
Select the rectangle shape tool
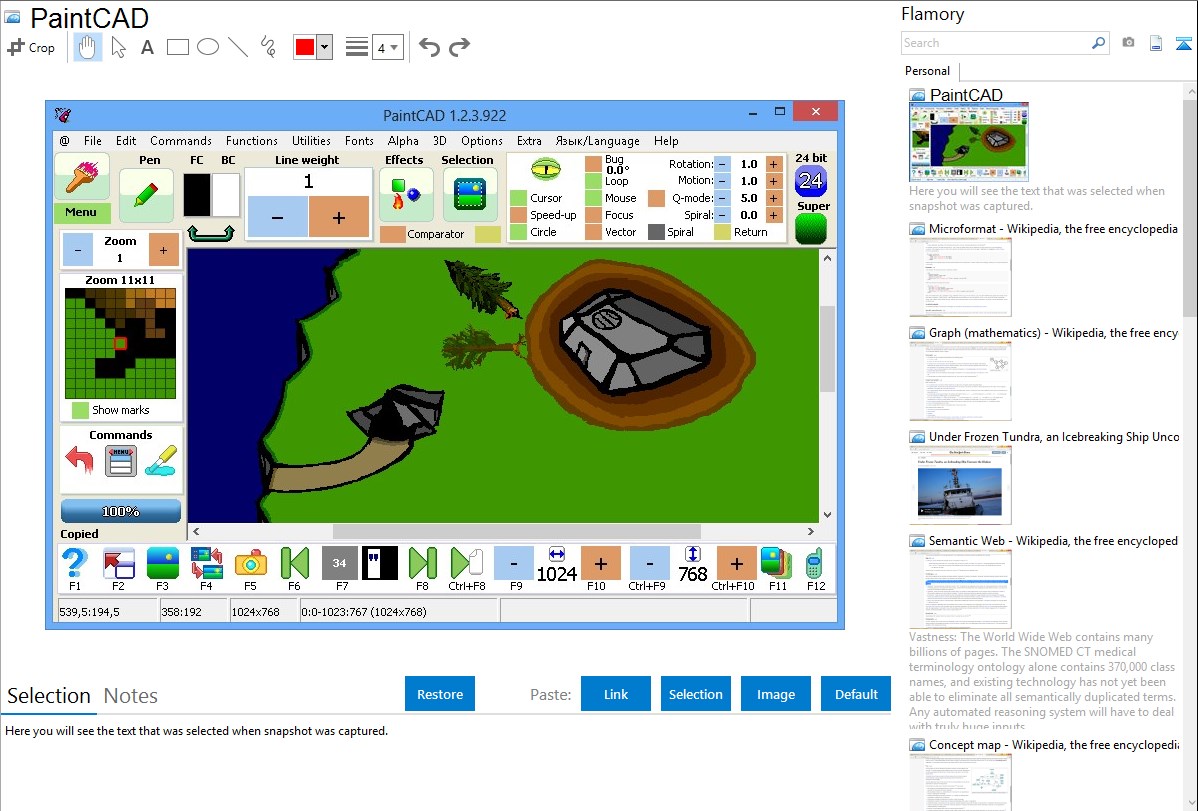point(177,47)
